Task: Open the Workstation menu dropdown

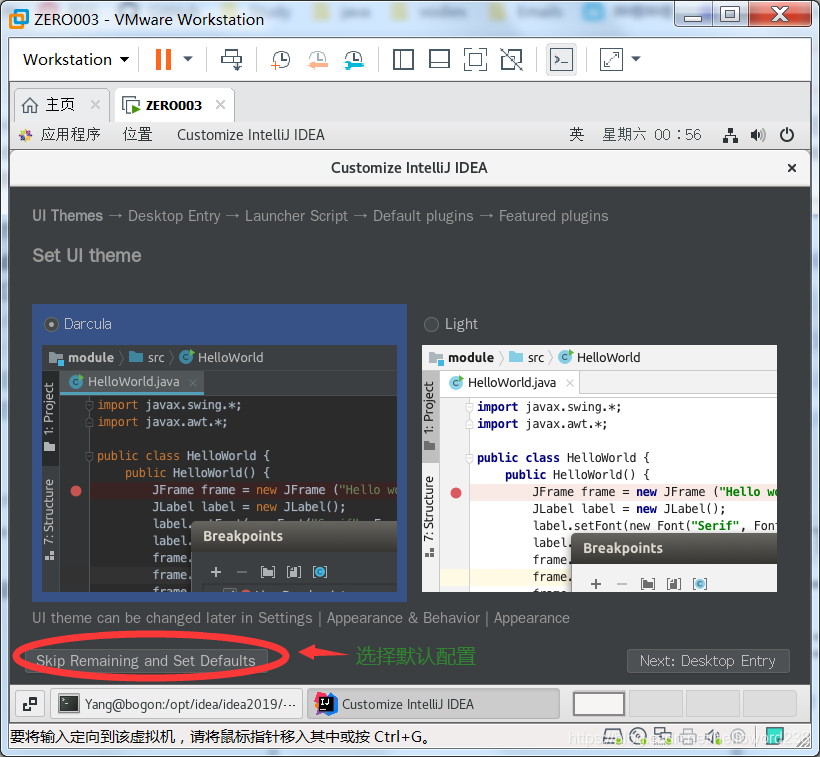Action: (76, 59)
